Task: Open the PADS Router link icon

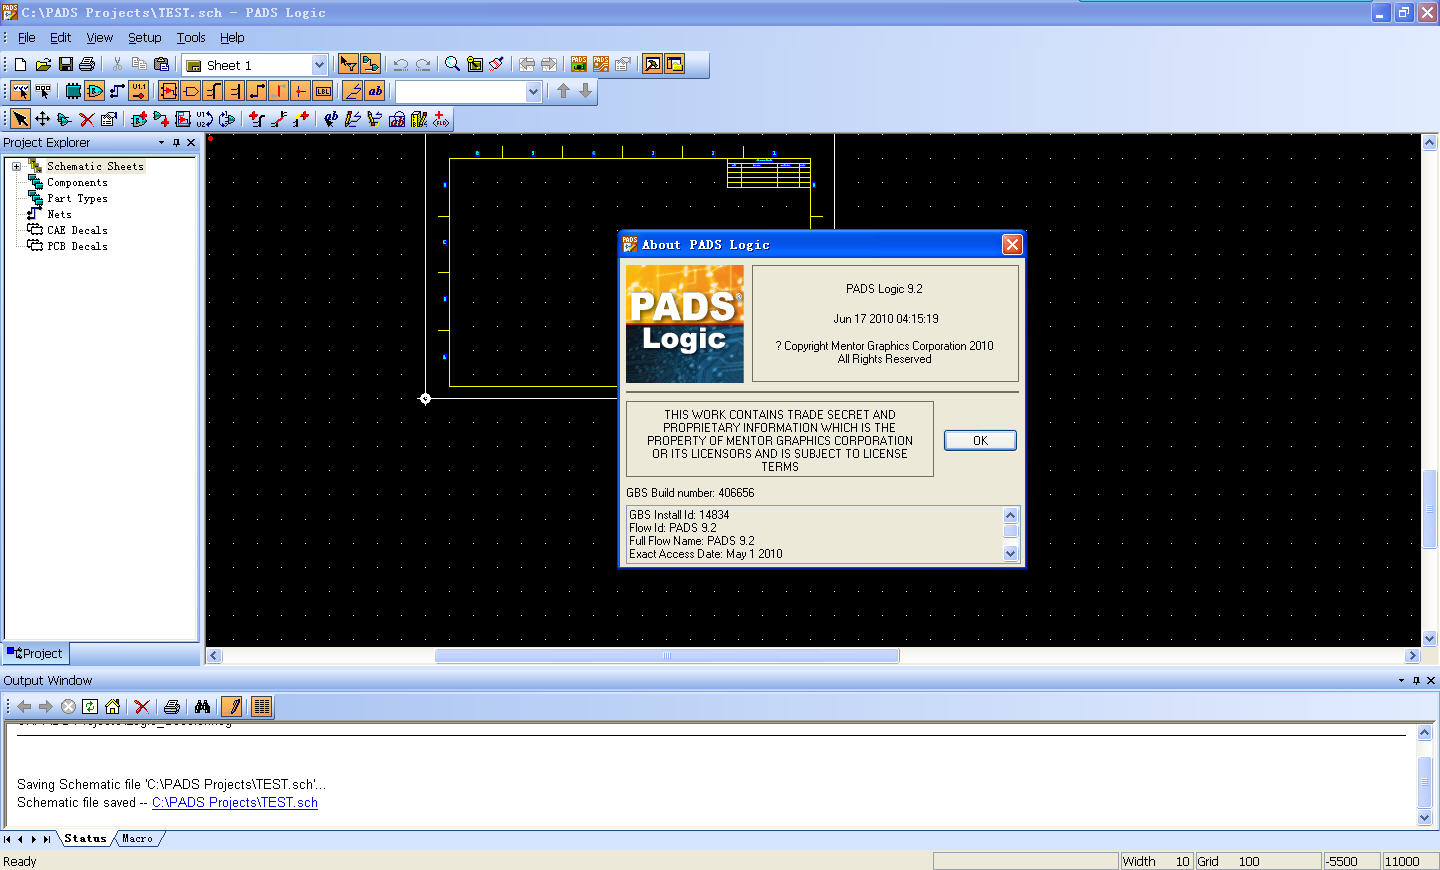Action: tap(600, 64)
